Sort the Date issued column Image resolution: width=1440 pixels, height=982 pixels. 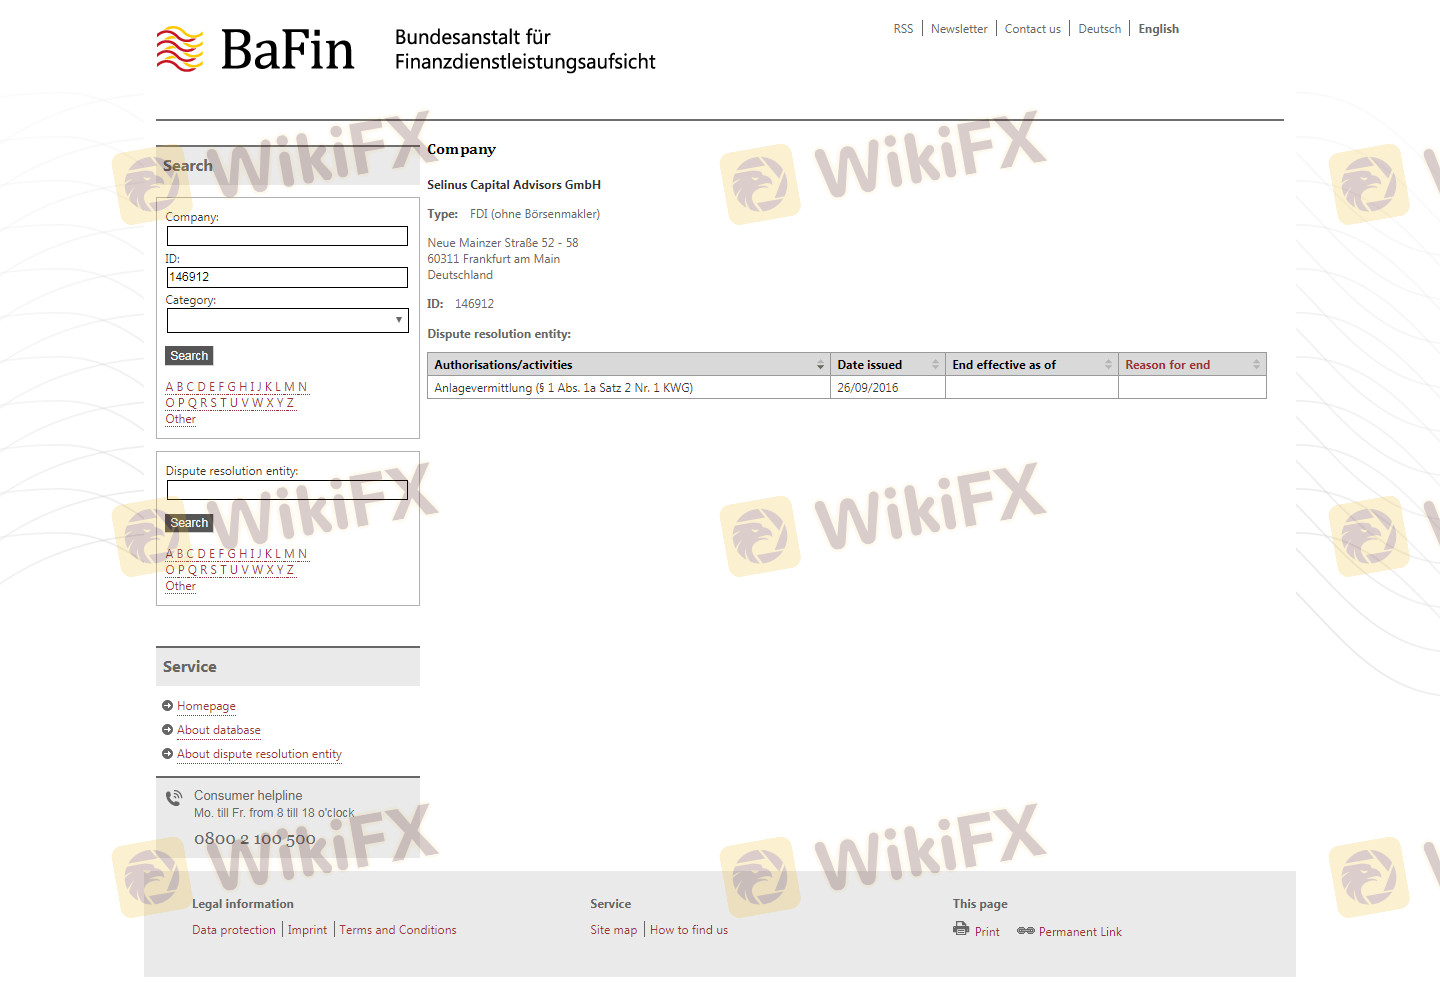[935, 365]
